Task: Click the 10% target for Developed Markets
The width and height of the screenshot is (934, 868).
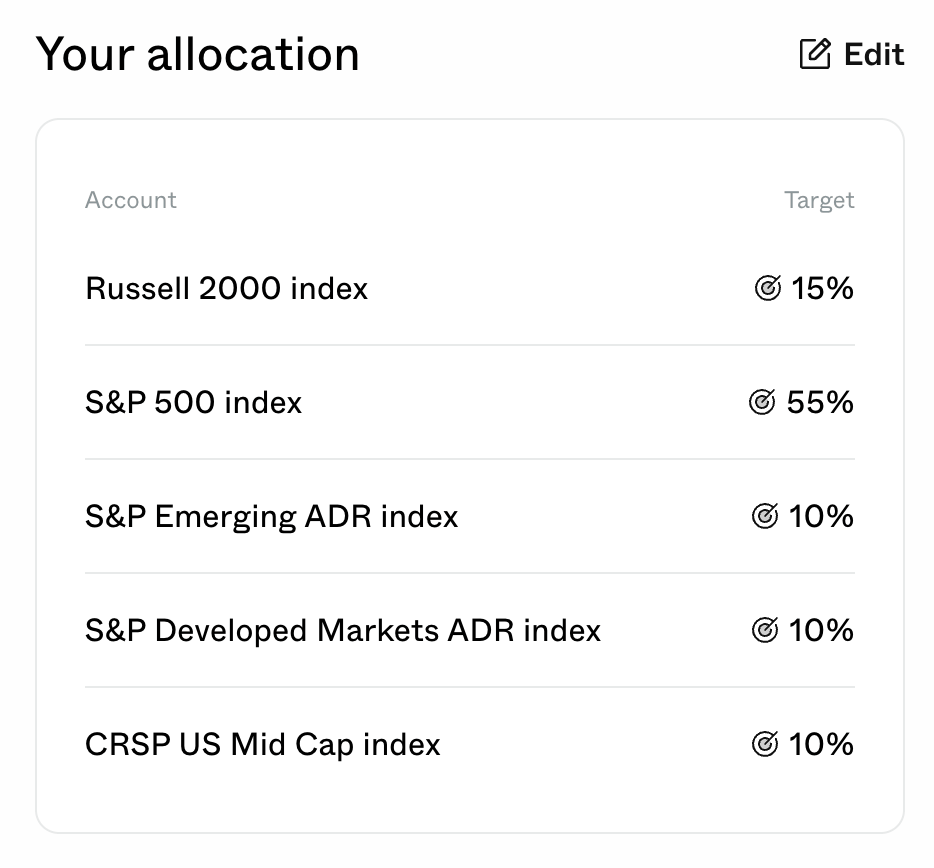Action: (821, 630)
